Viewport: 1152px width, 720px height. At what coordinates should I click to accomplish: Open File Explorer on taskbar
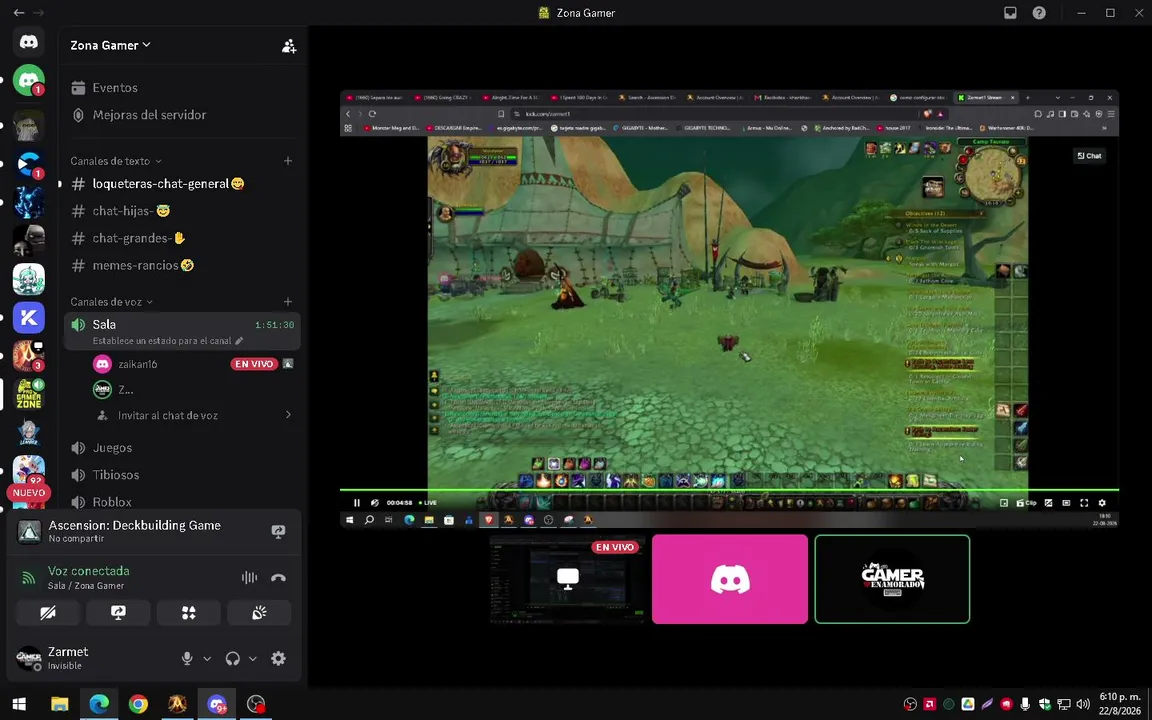(x=60, y=704)
